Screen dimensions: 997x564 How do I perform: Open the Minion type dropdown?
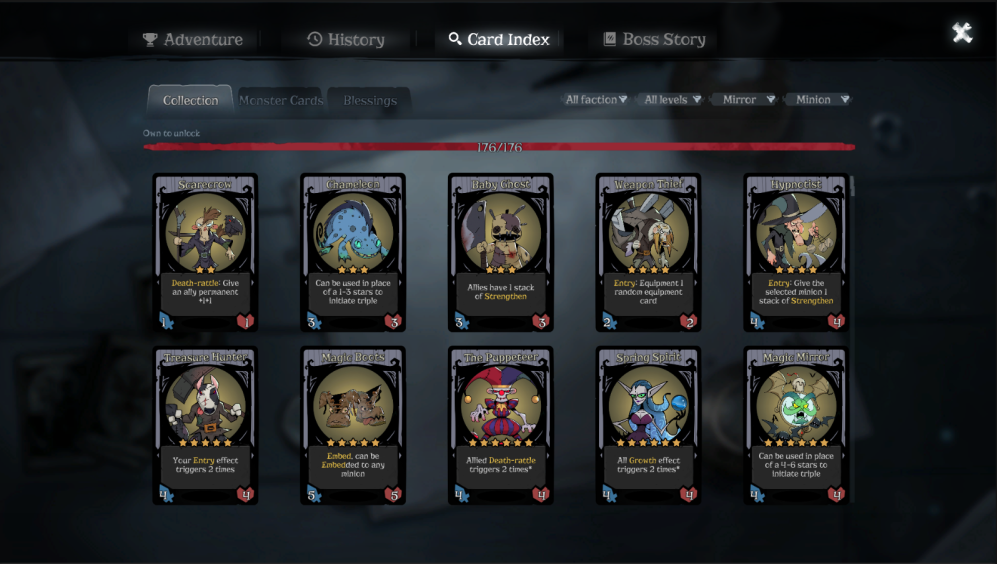pyautogui.click(x=821, y=99)
